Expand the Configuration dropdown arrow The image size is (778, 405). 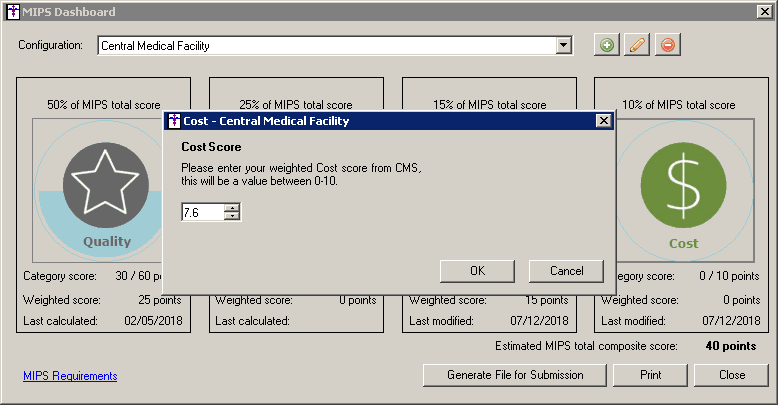[x=564, y=46]
